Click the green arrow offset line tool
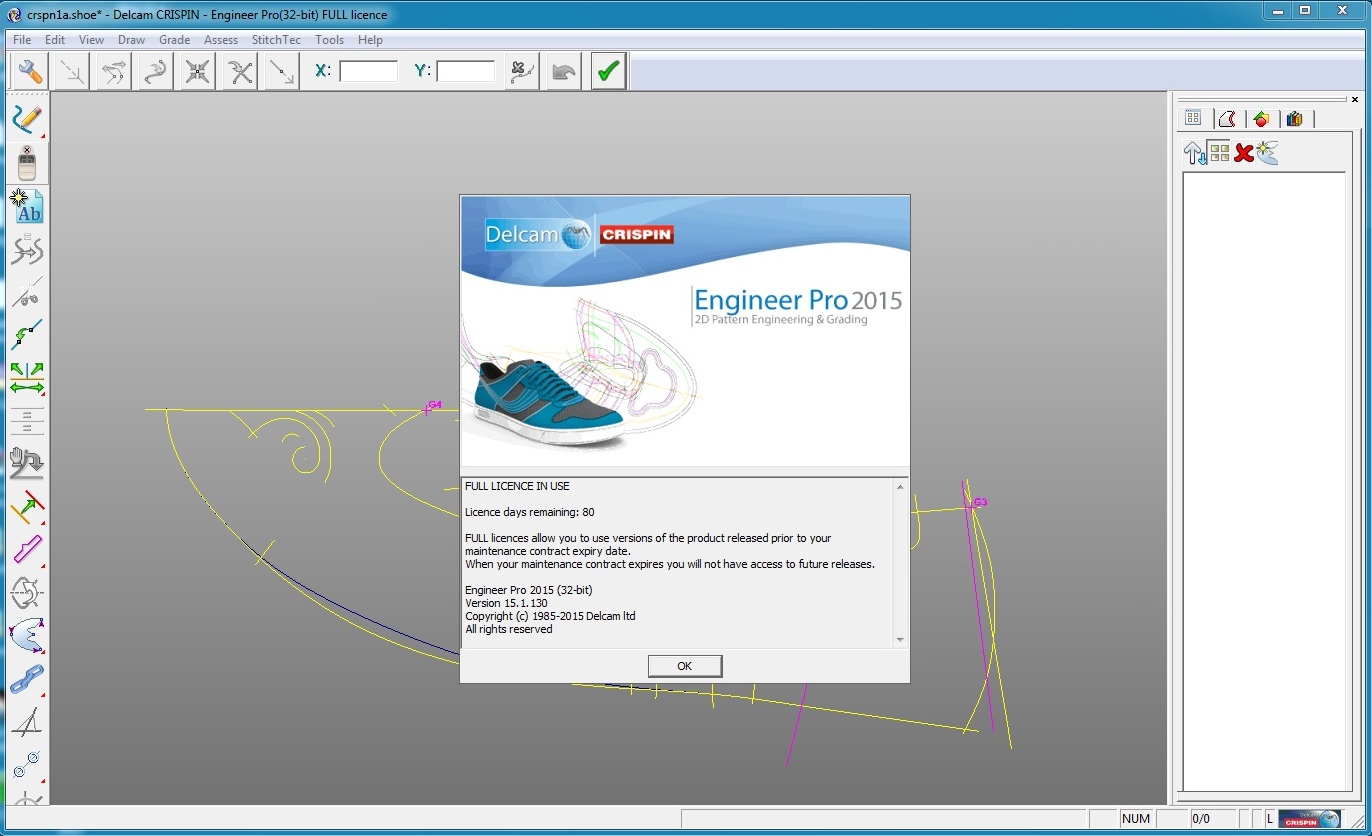This screenshot has height=836, width=1372. point(27,506)
